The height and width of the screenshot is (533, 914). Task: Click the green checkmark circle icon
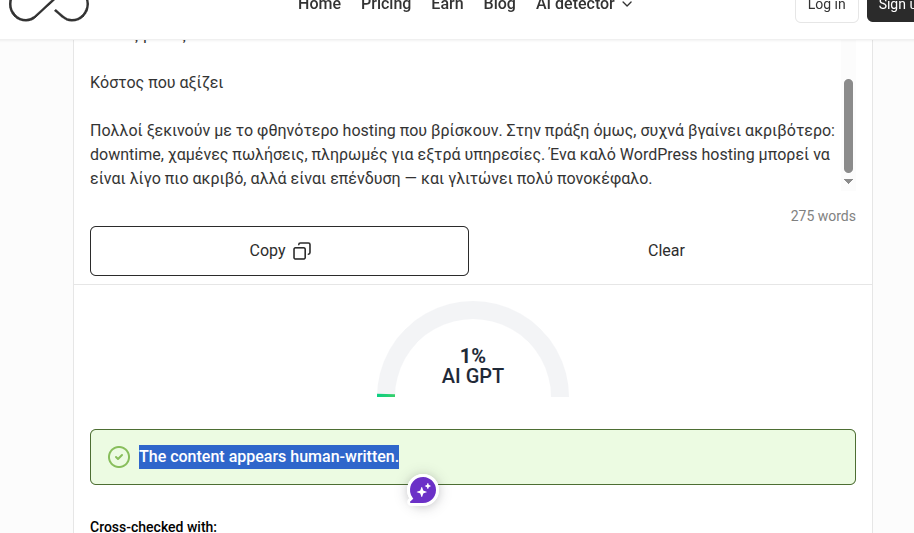pyautogui.click(x=119, y=457)
